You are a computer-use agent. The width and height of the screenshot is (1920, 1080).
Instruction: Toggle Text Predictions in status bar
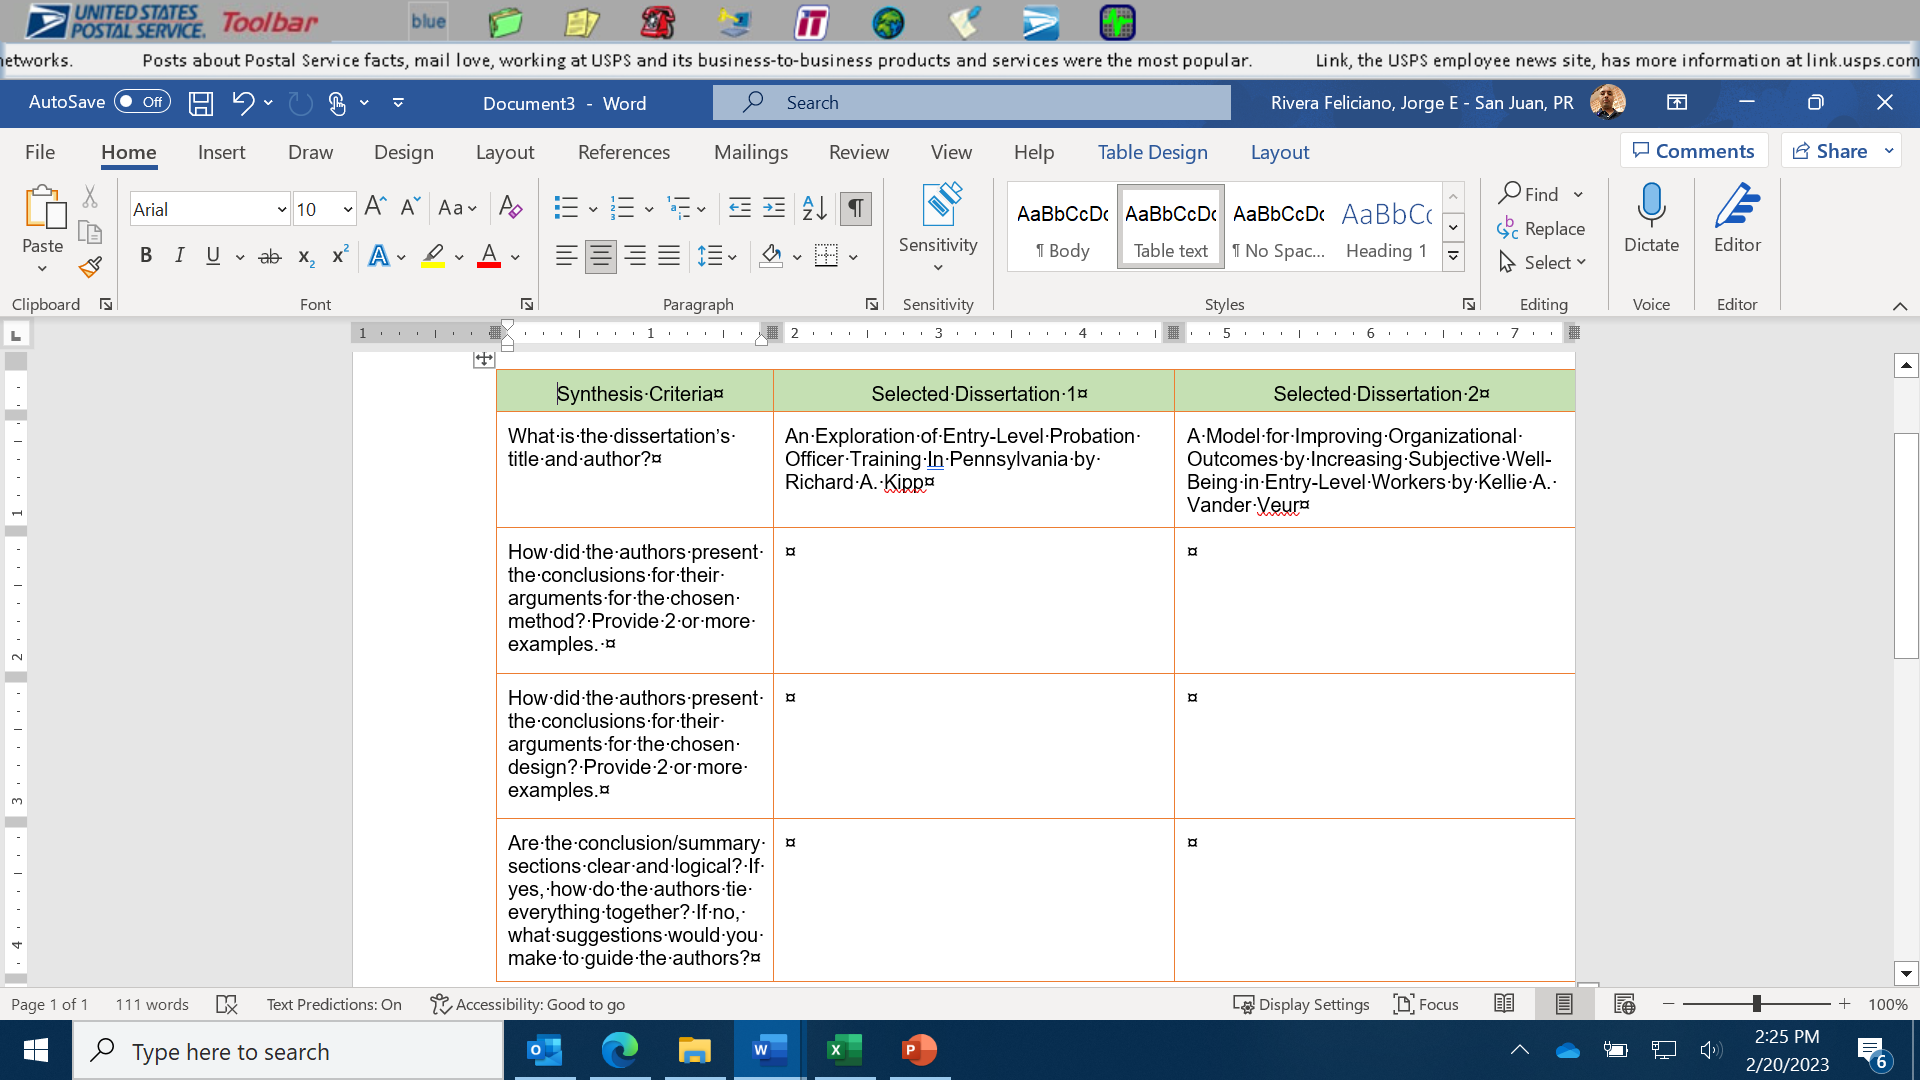point(333,1004)
